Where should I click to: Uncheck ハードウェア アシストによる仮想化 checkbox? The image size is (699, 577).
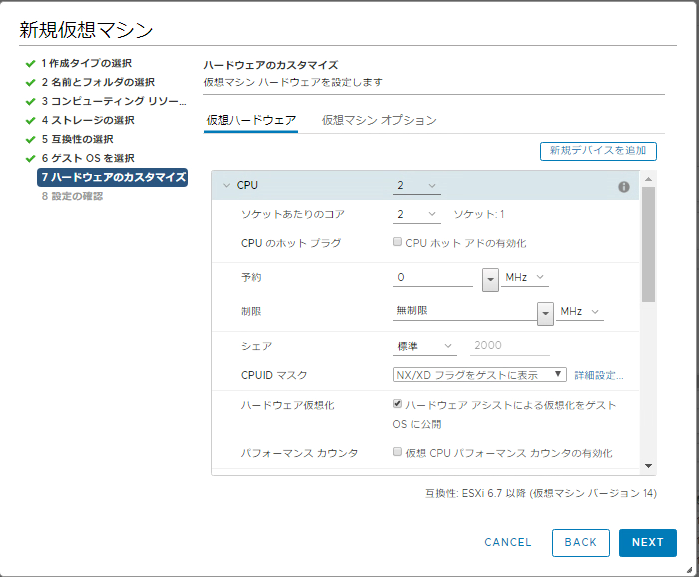(397, 404)
